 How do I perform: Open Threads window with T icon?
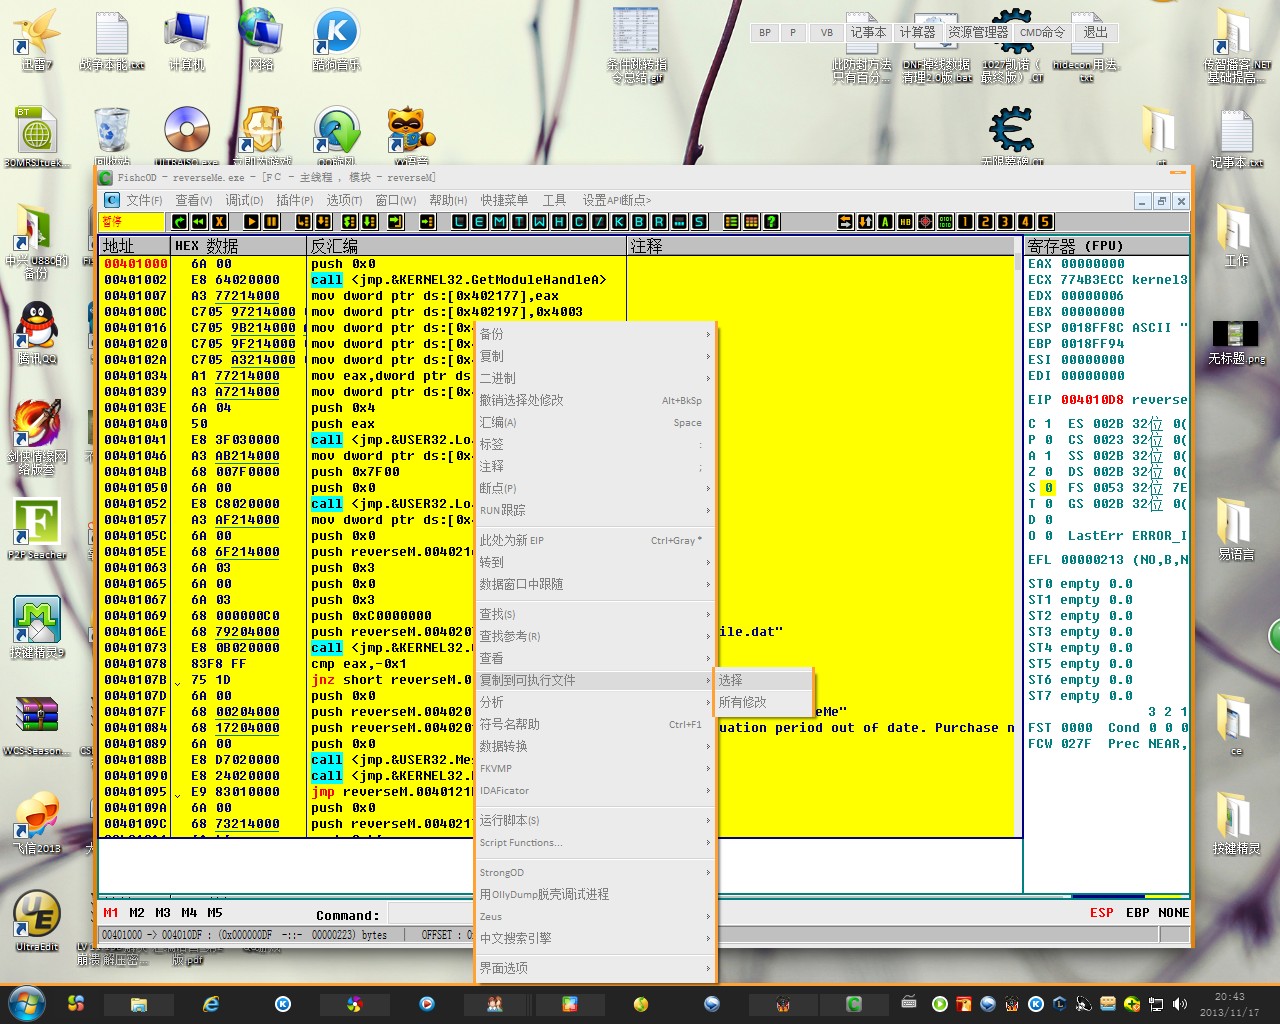coord(520,221)
